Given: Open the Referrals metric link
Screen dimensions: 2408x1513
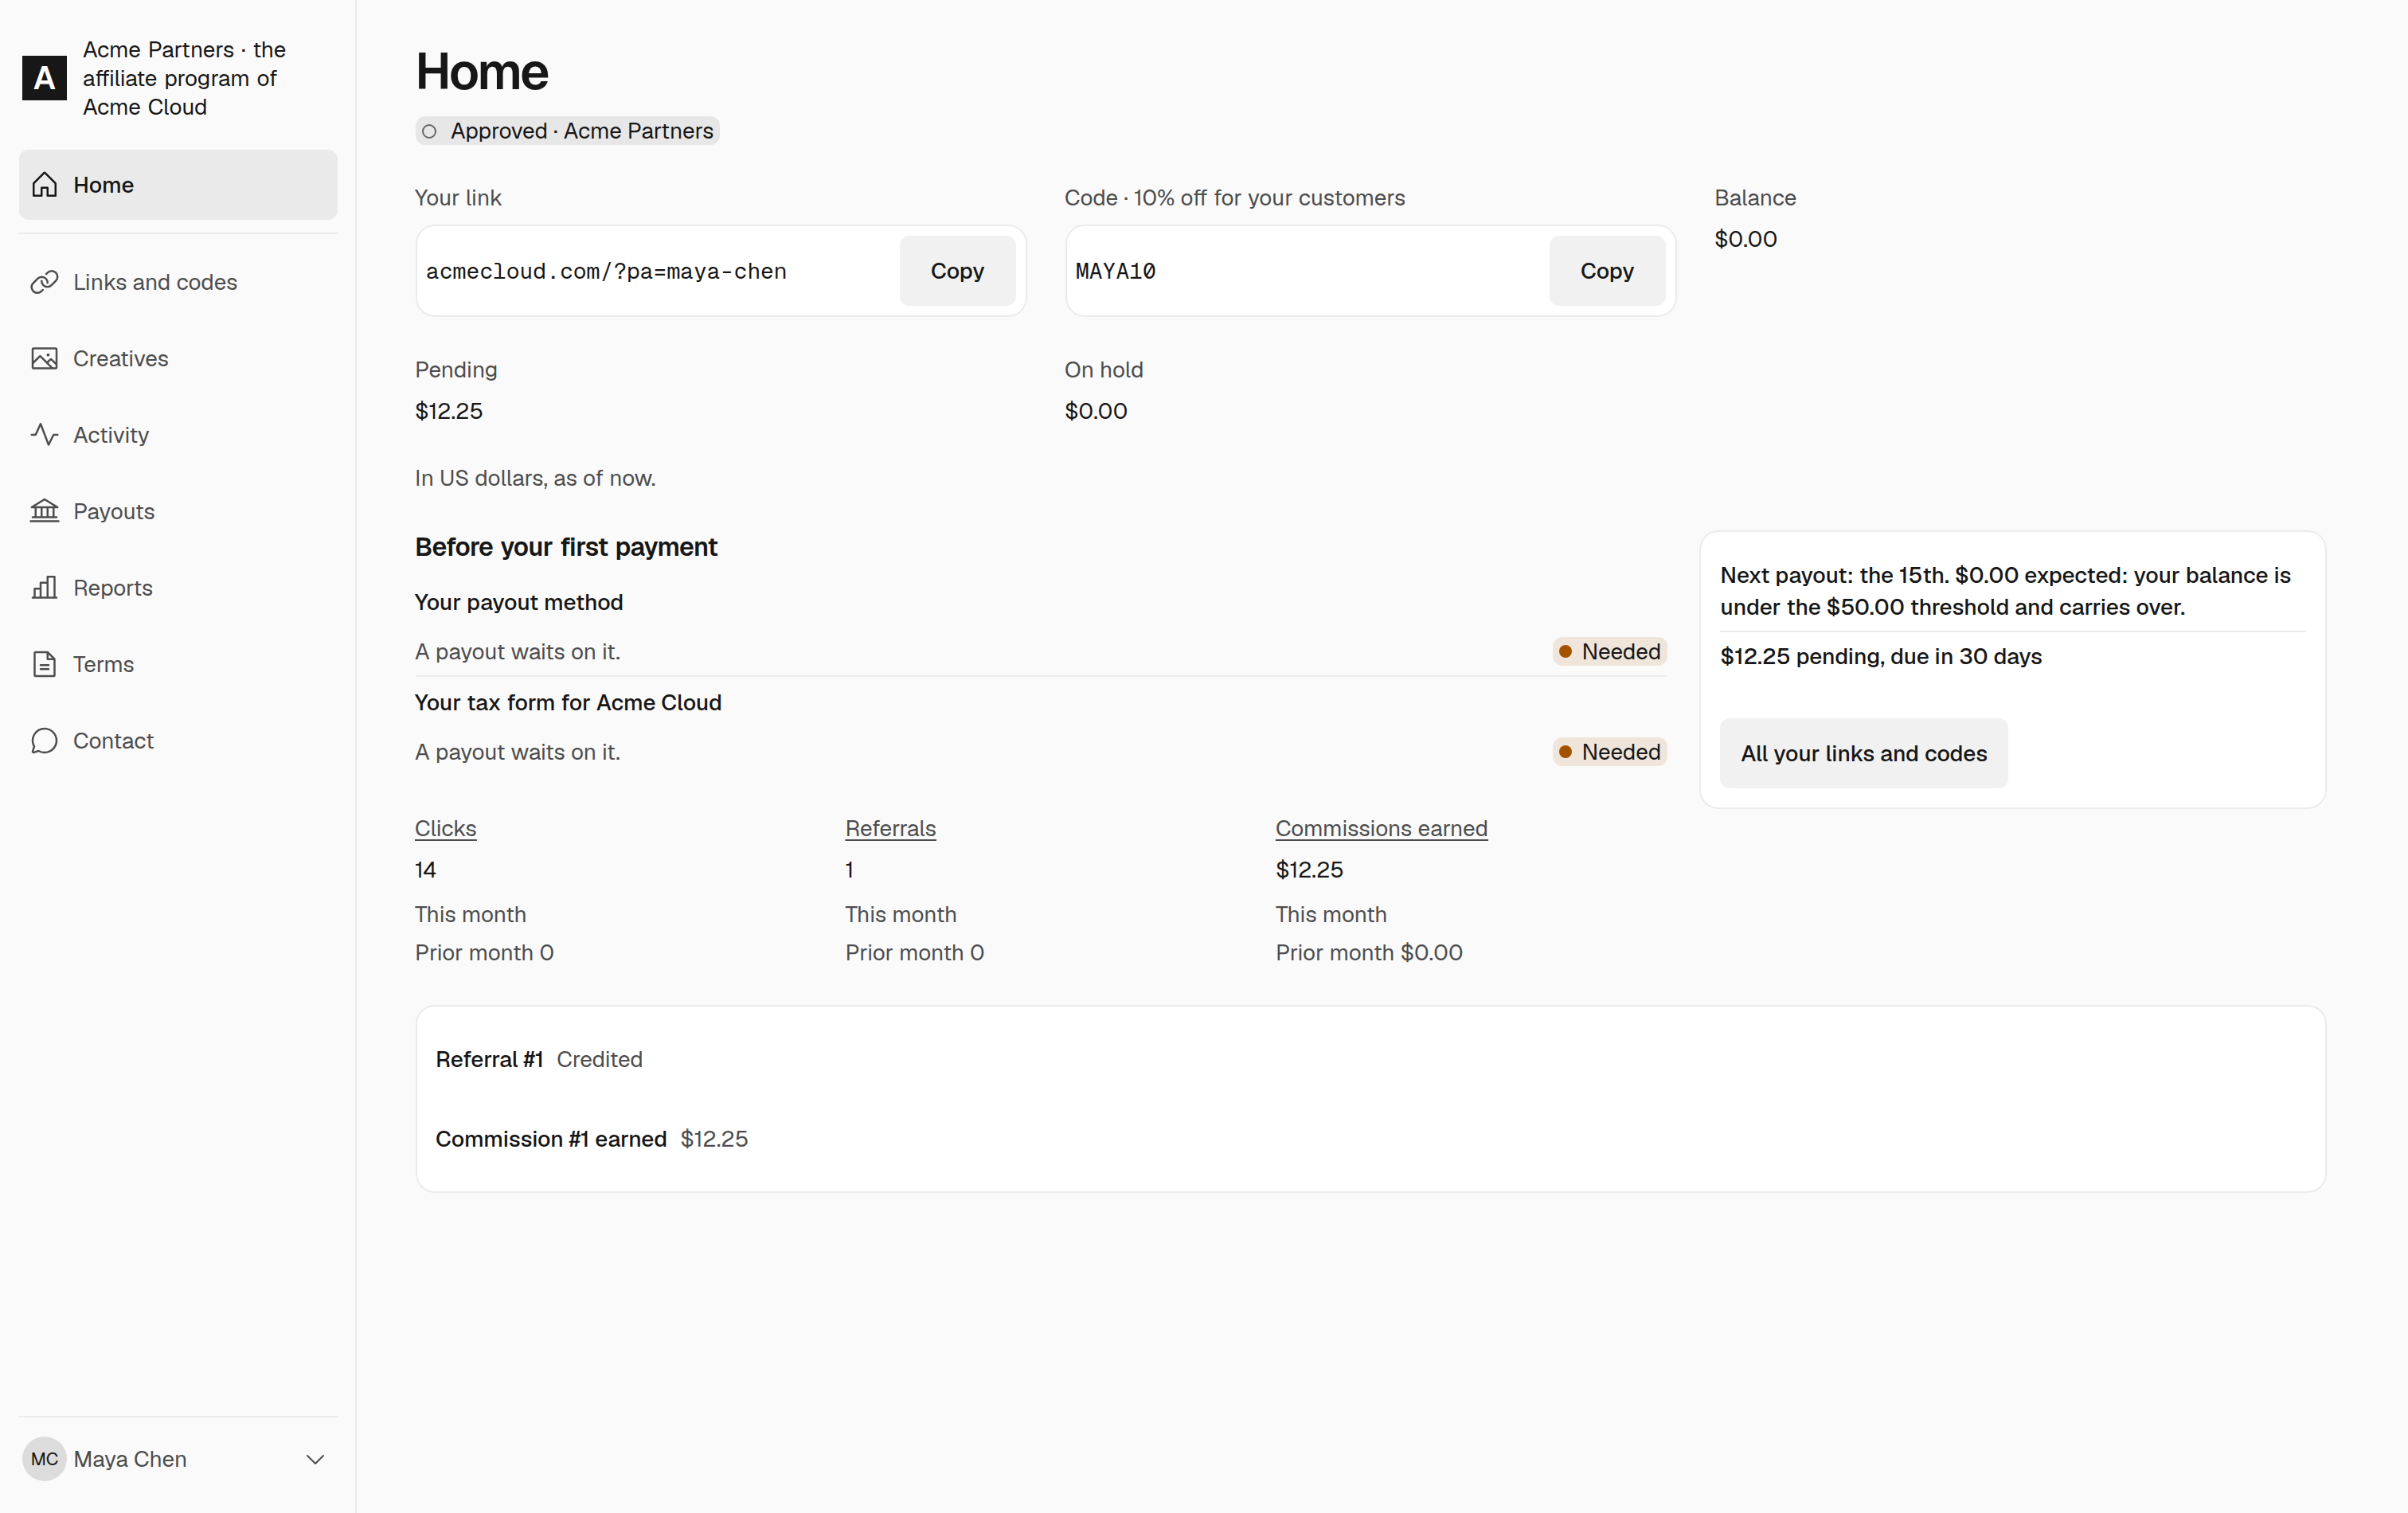Looking at the screenshot, I should (x=890, y=829).
